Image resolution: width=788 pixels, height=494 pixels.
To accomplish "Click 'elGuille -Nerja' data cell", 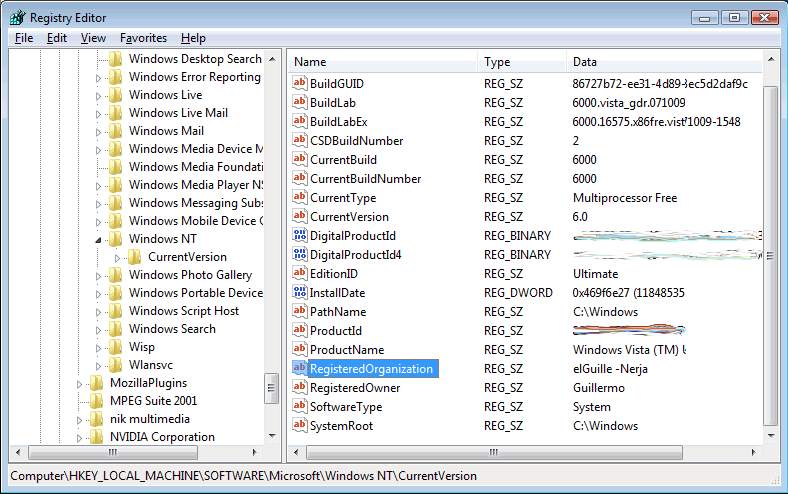I will (610, 369).
